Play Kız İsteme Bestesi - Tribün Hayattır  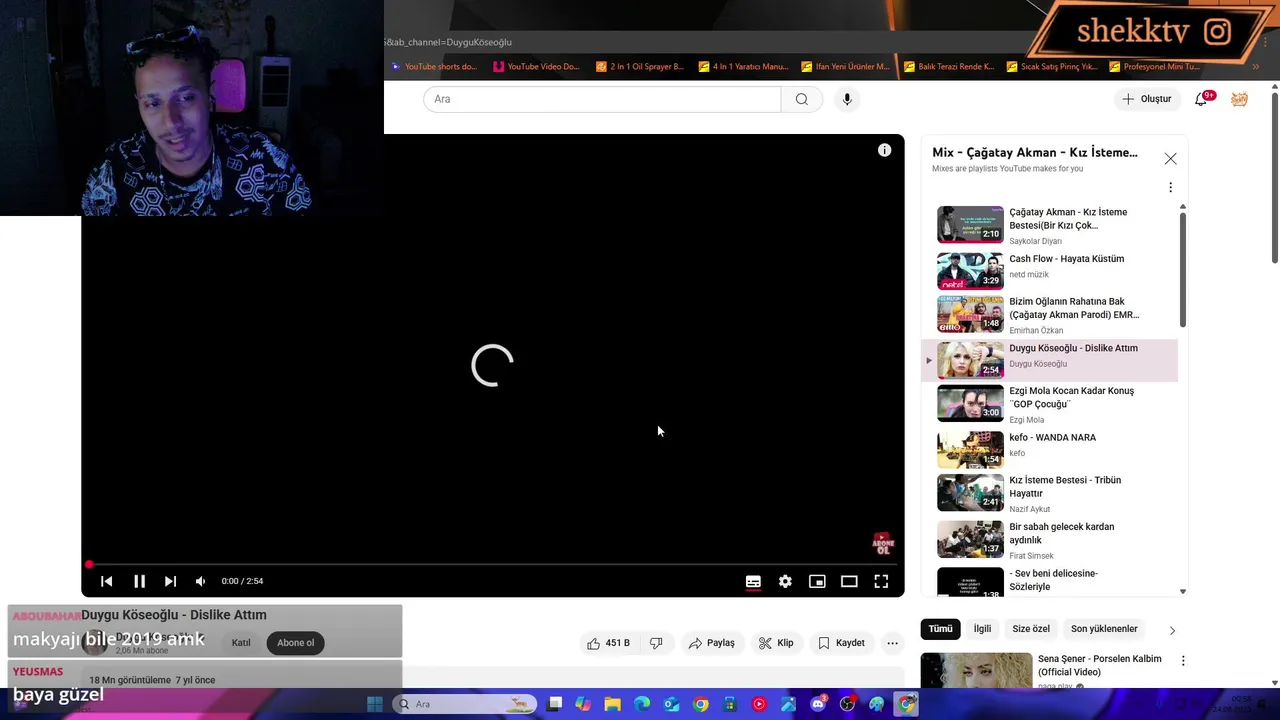tap(1049, 493)
